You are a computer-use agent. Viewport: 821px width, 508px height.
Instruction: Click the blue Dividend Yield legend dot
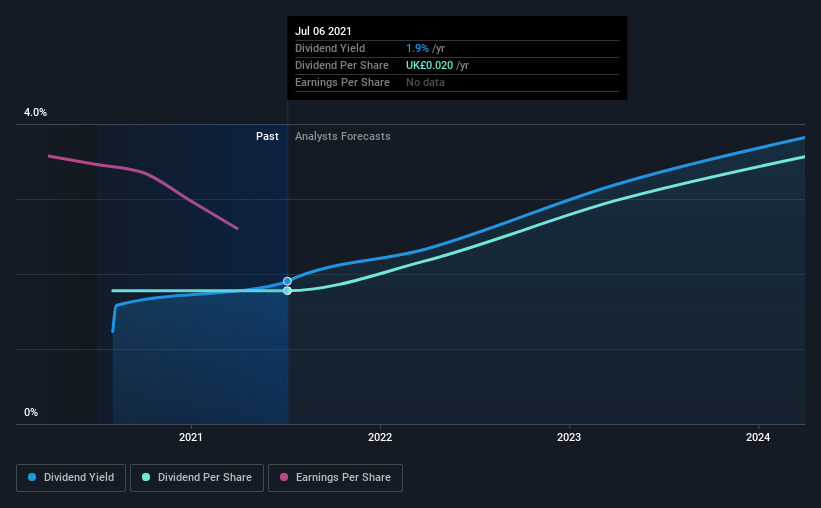click(32, 477)
